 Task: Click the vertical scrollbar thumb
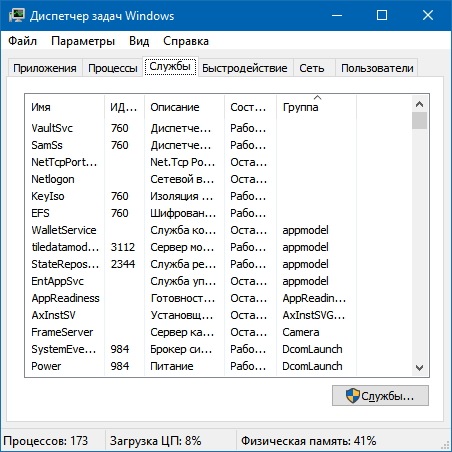tap(419, 120)
